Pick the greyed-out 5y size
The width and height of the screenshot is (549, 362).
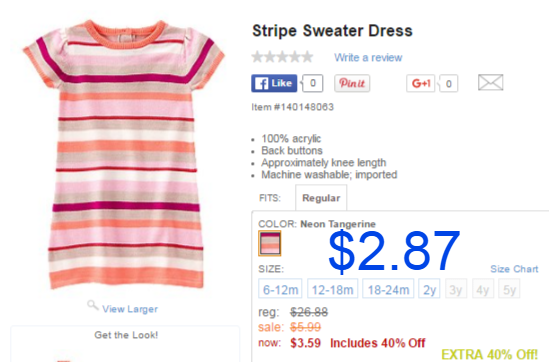509,289
